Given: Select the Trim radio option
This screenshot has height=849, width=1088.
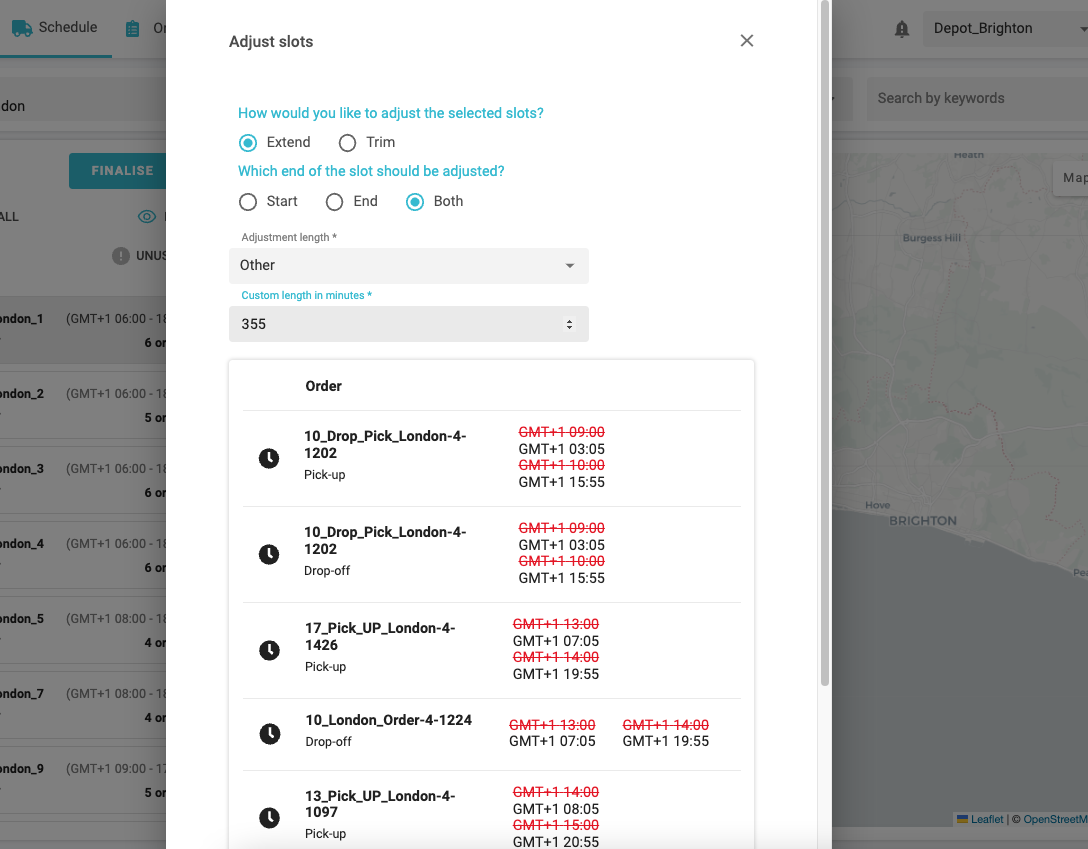Looking at the screenshot, I should (x=347, y=143).
